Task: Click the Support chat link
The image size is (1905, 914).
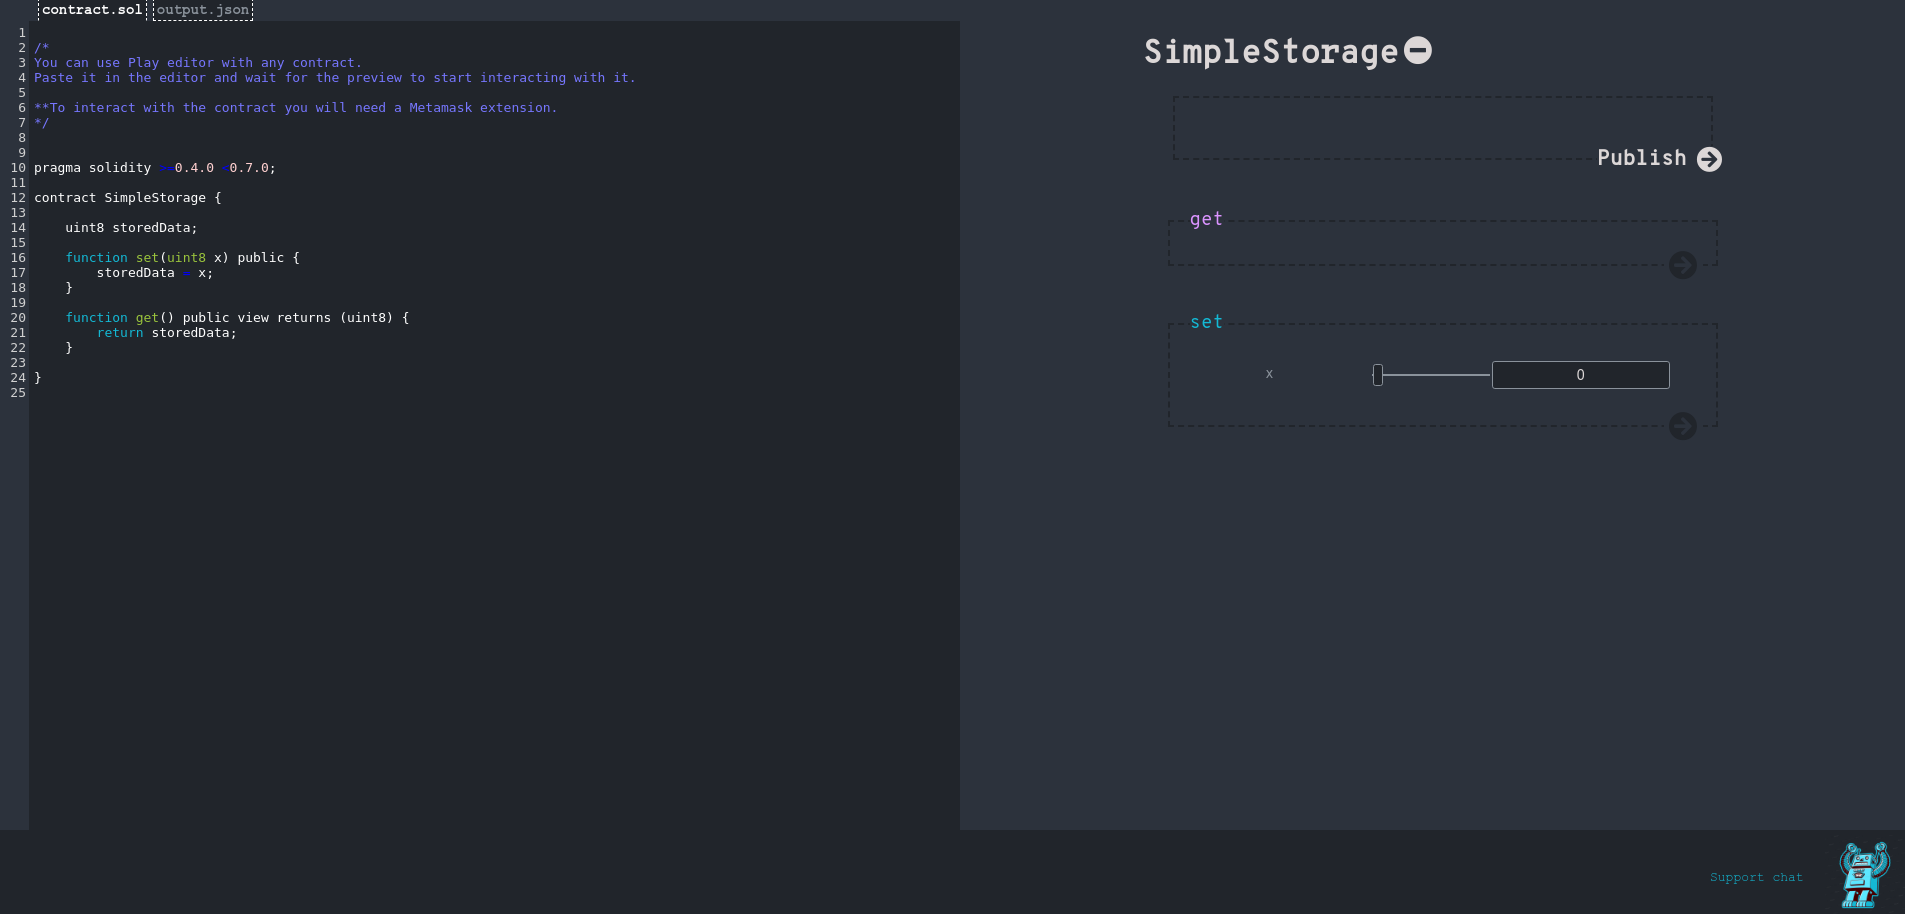Action: coord(1755,877)
